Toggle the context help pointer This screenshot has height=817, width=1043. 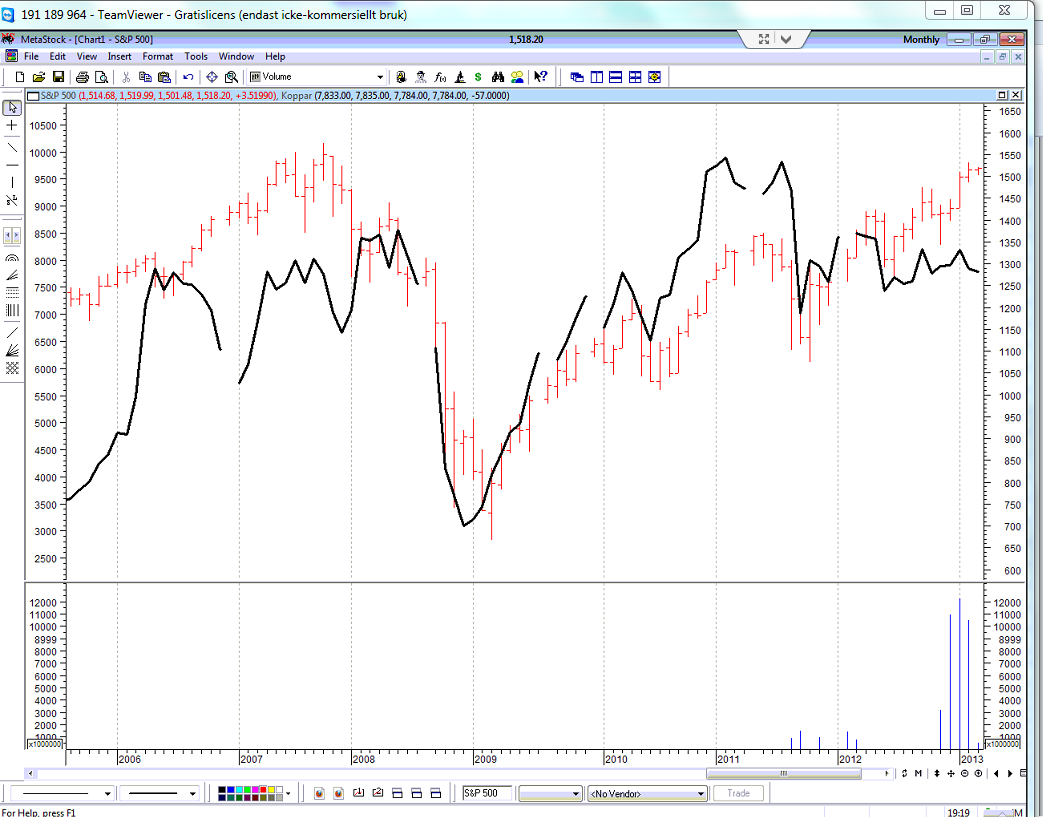[x=540, y=77]
